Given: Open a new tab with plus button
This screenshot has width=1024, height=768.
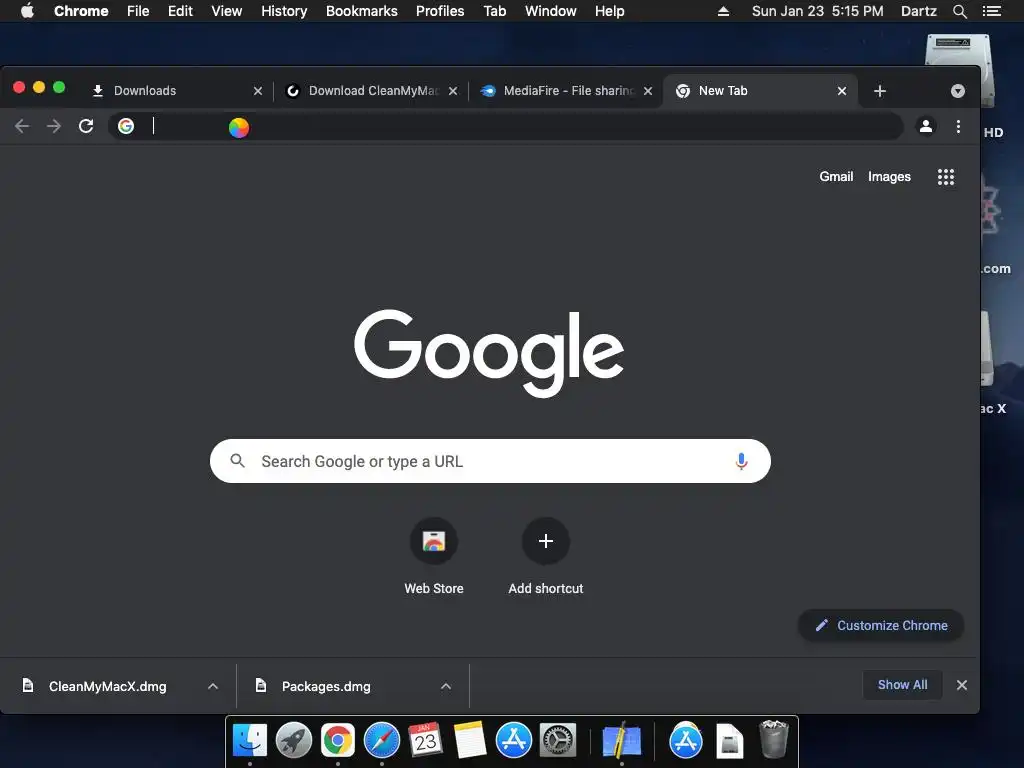Looking at the screenshot, I should (880, 91).
